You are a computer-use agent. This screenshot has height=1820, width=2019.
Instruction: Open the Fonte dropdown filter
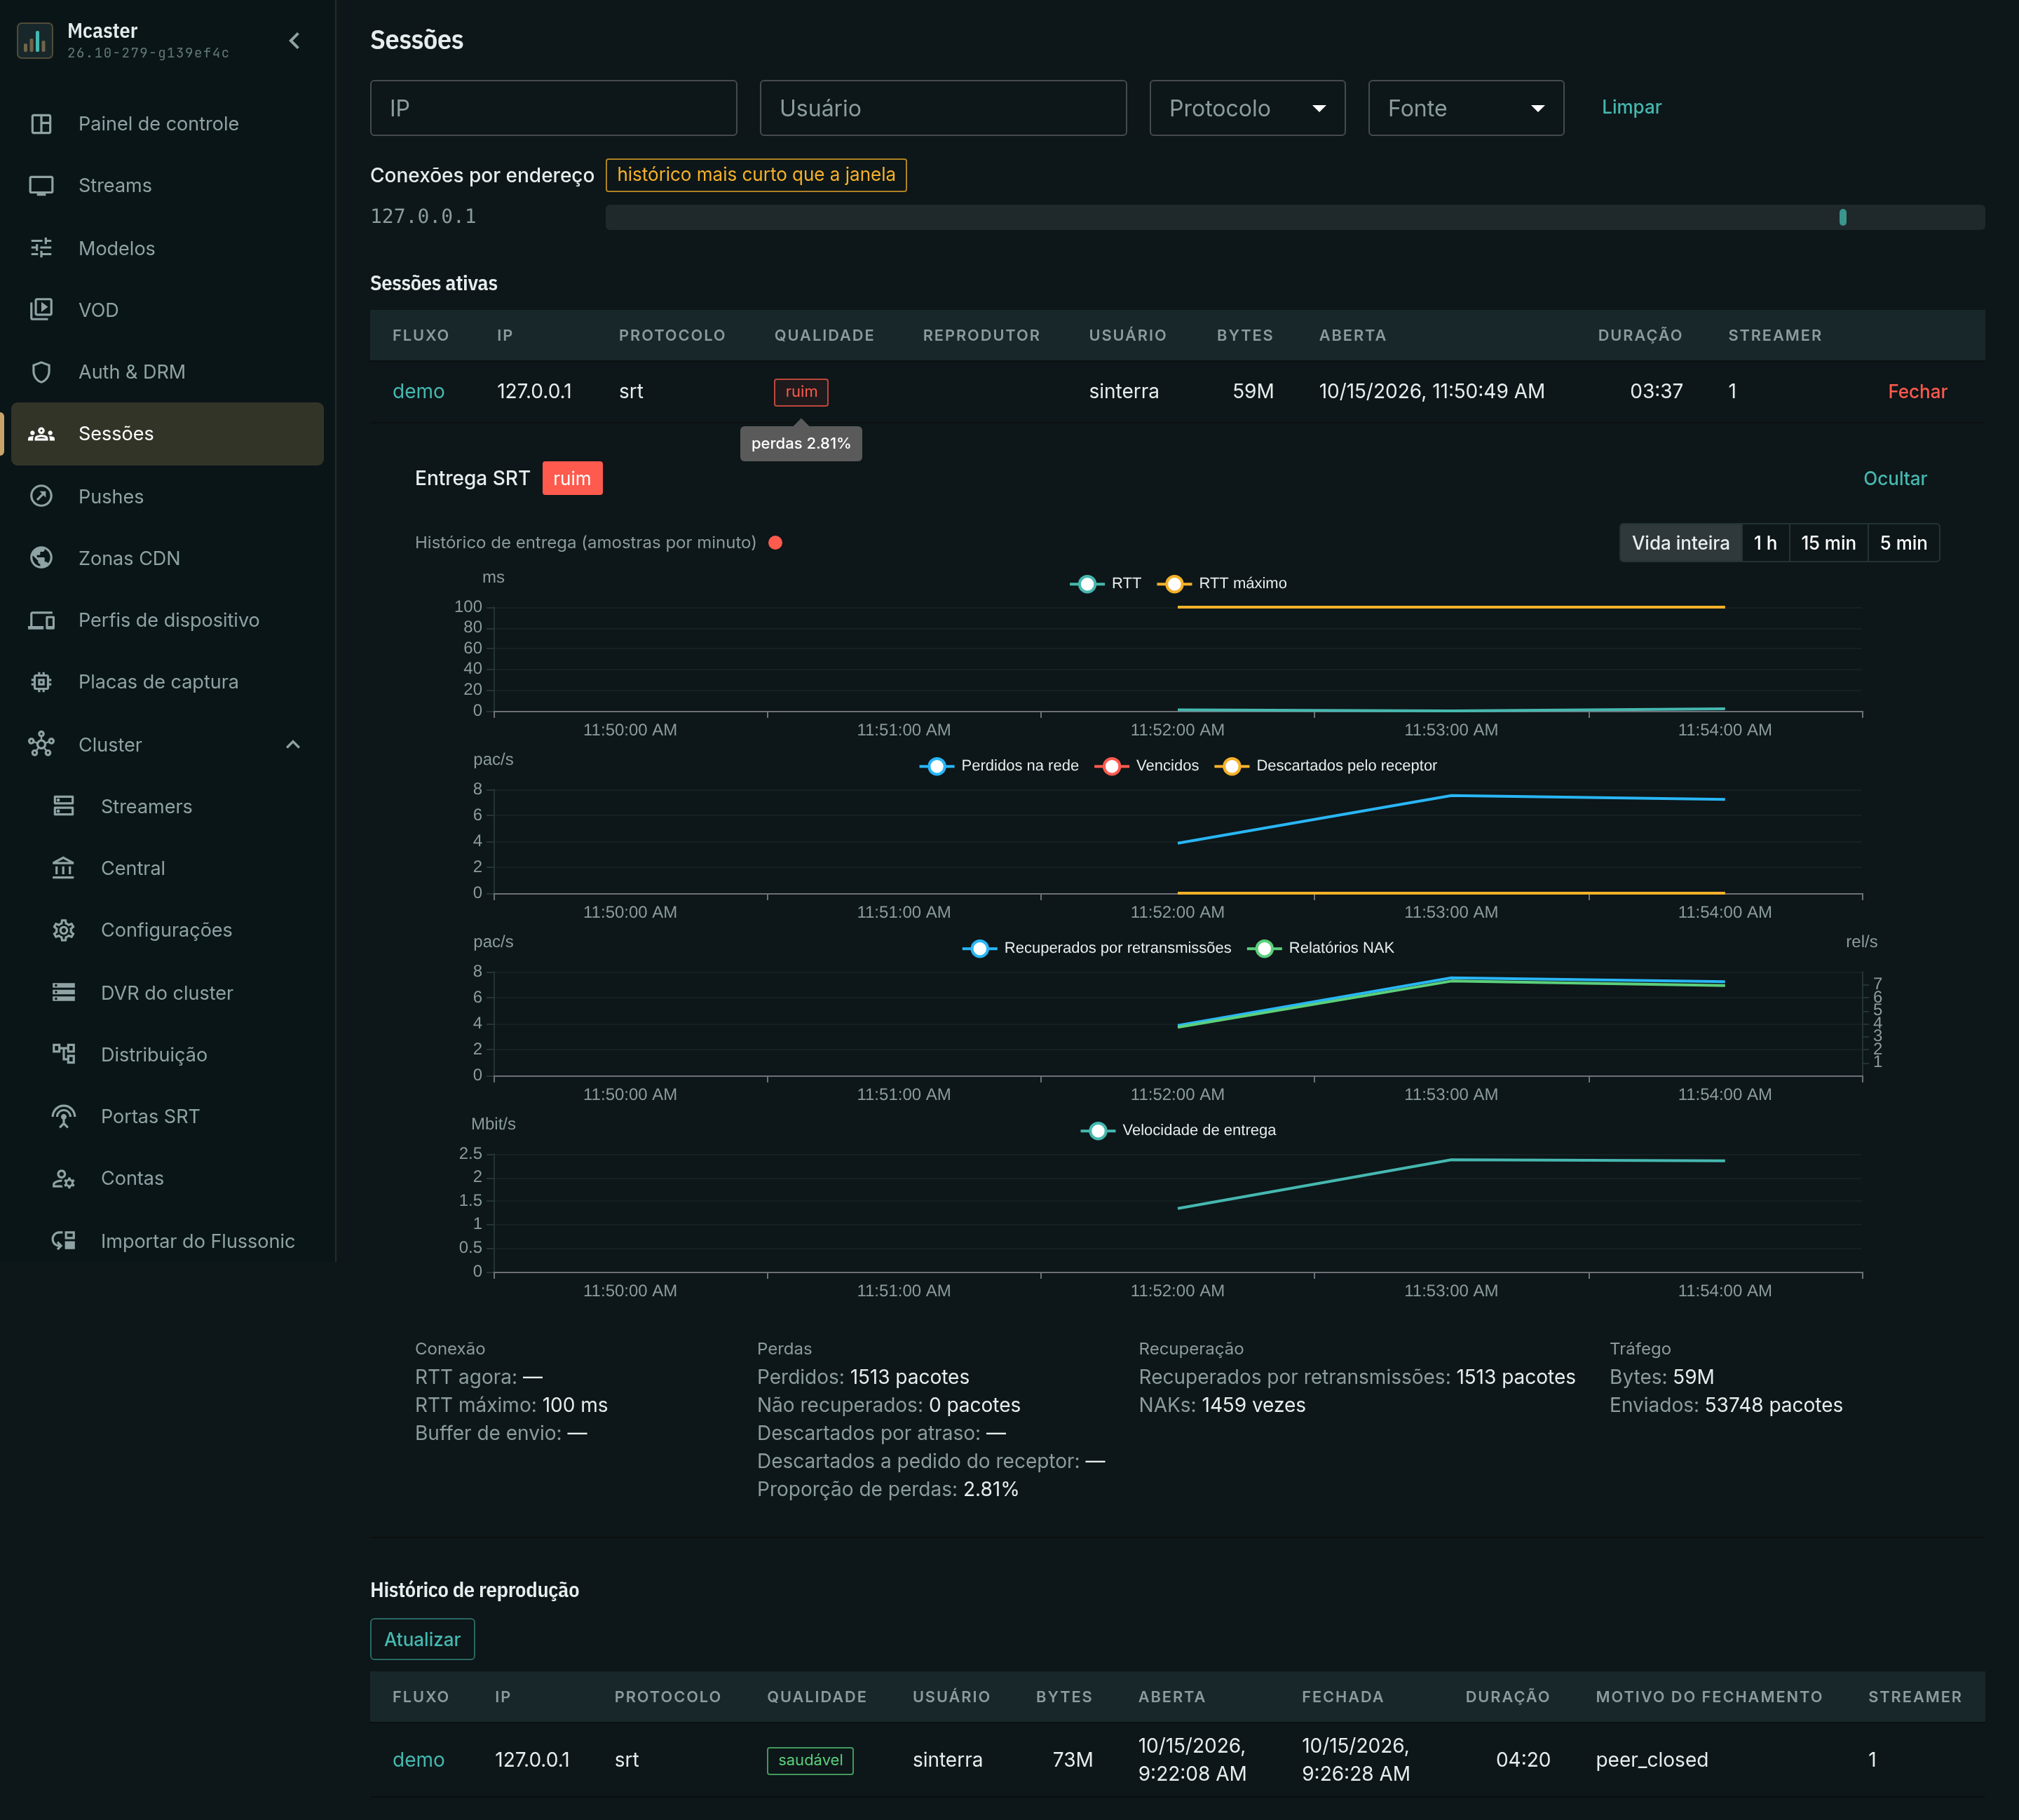(1466, 108)
